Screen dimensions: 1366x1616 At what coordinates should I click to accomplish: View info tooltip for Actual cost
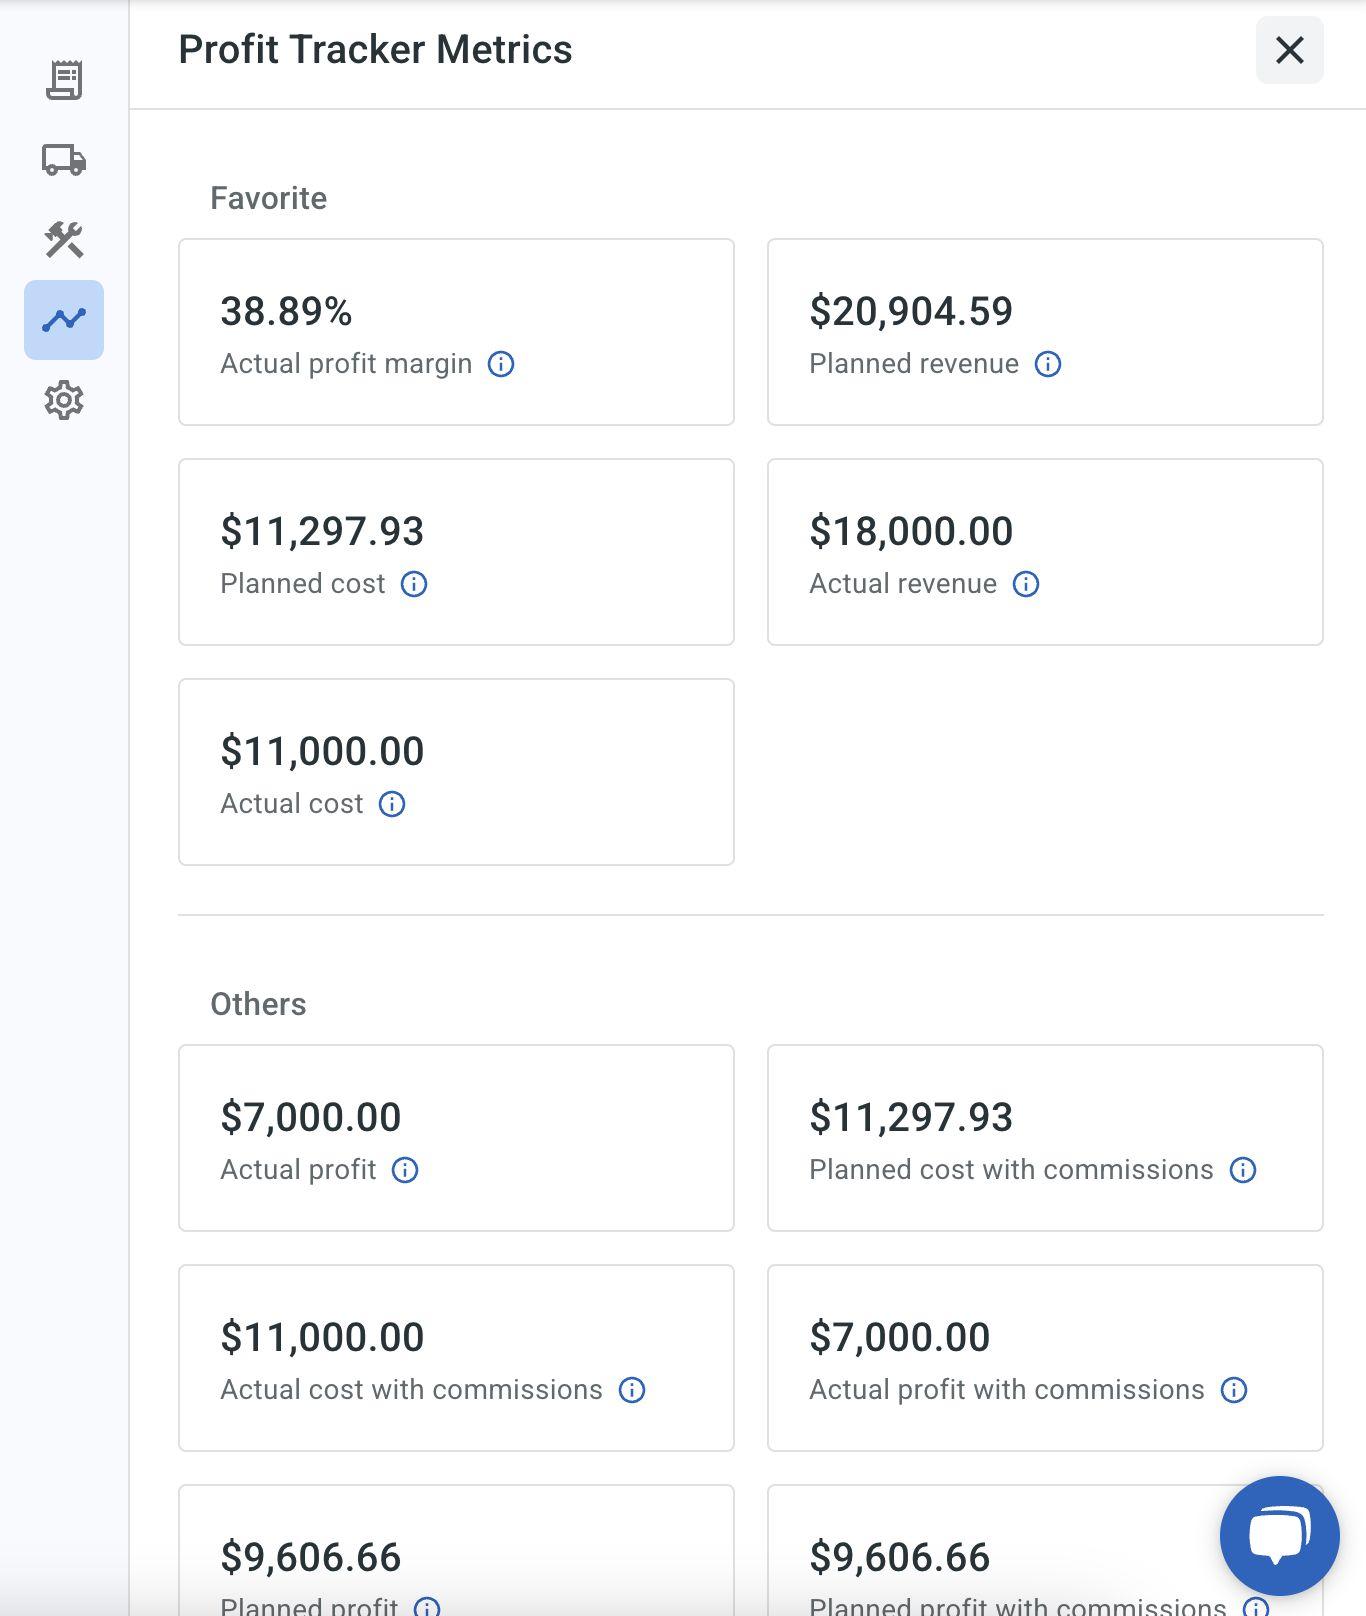pyautogui.click(x=392, y=804)
